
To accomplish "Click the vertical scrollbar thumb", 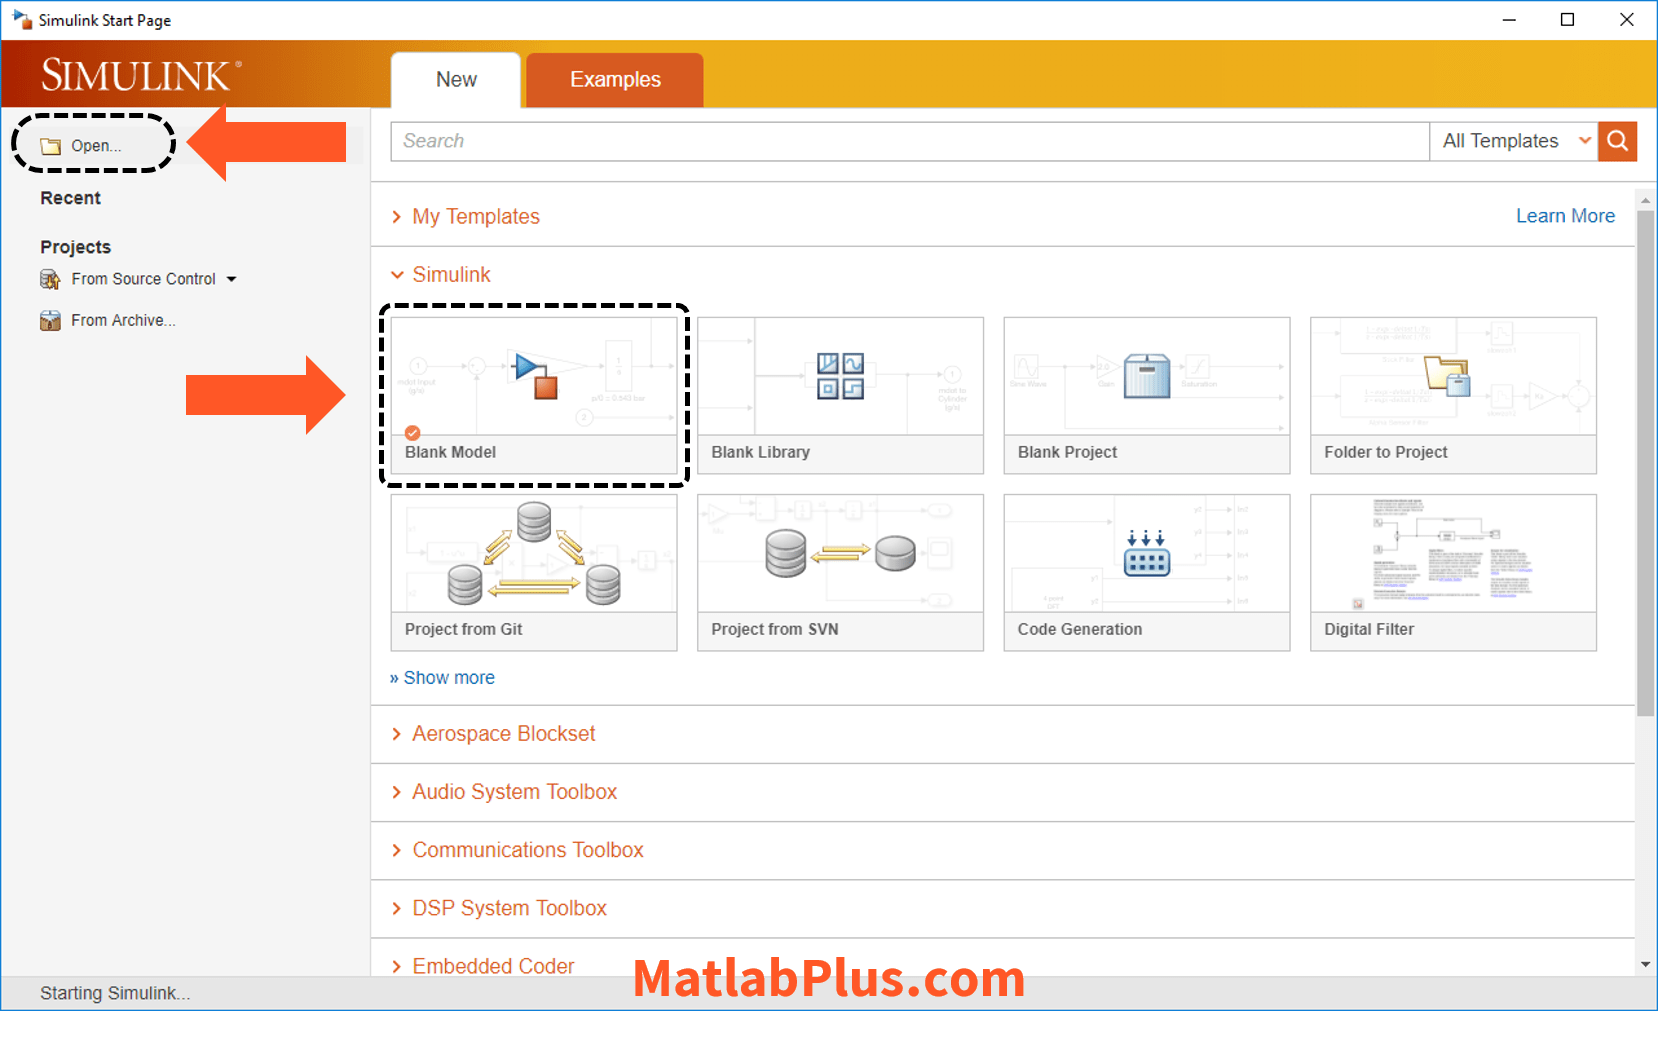I will tap(1645, 463).
